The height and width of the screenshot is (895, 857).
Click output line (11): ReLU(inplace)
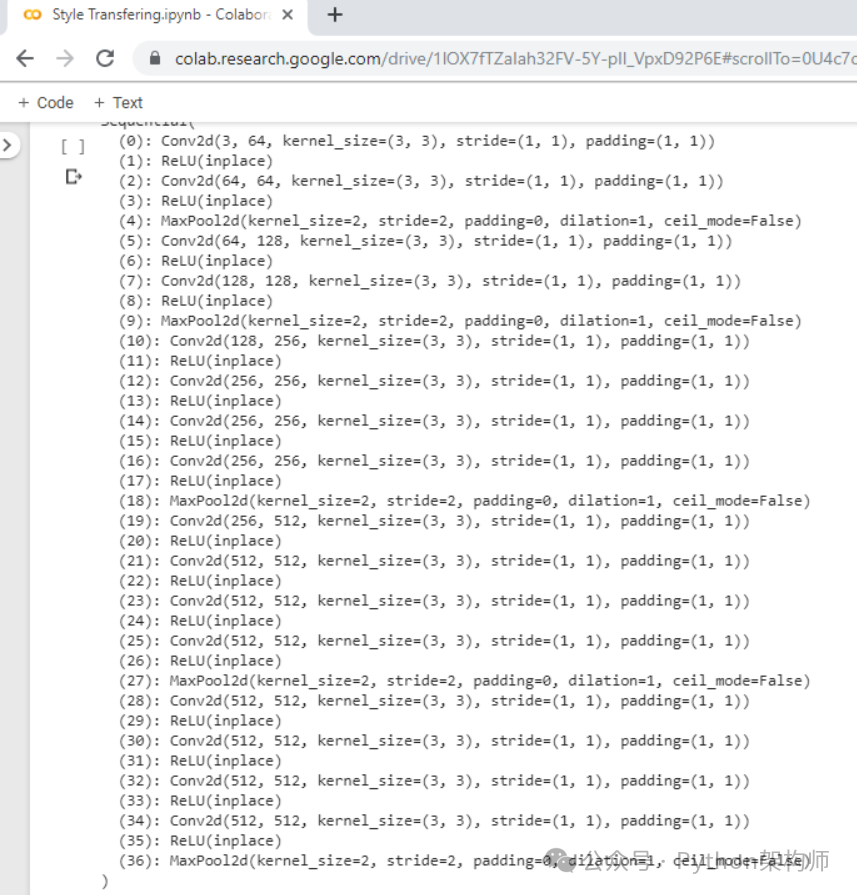pyautogui.click(x=200, y=361)
